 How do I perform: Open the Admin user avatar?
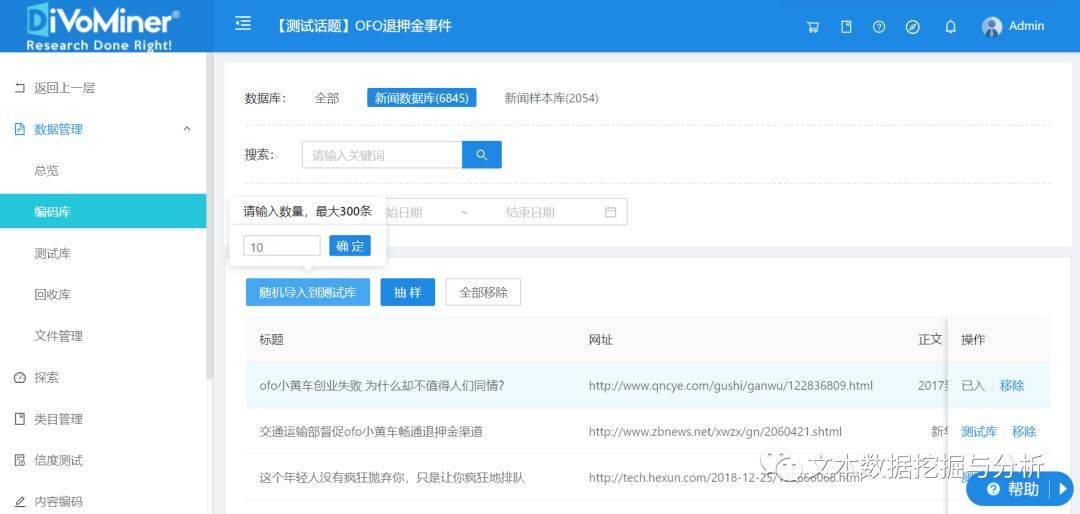point(992,27)
